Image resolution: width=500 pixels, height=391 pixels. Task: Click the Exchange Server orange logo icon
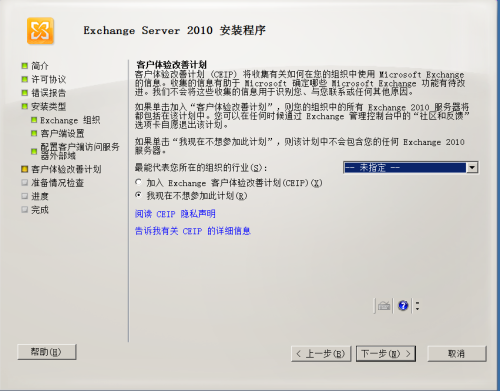point(40,31)
